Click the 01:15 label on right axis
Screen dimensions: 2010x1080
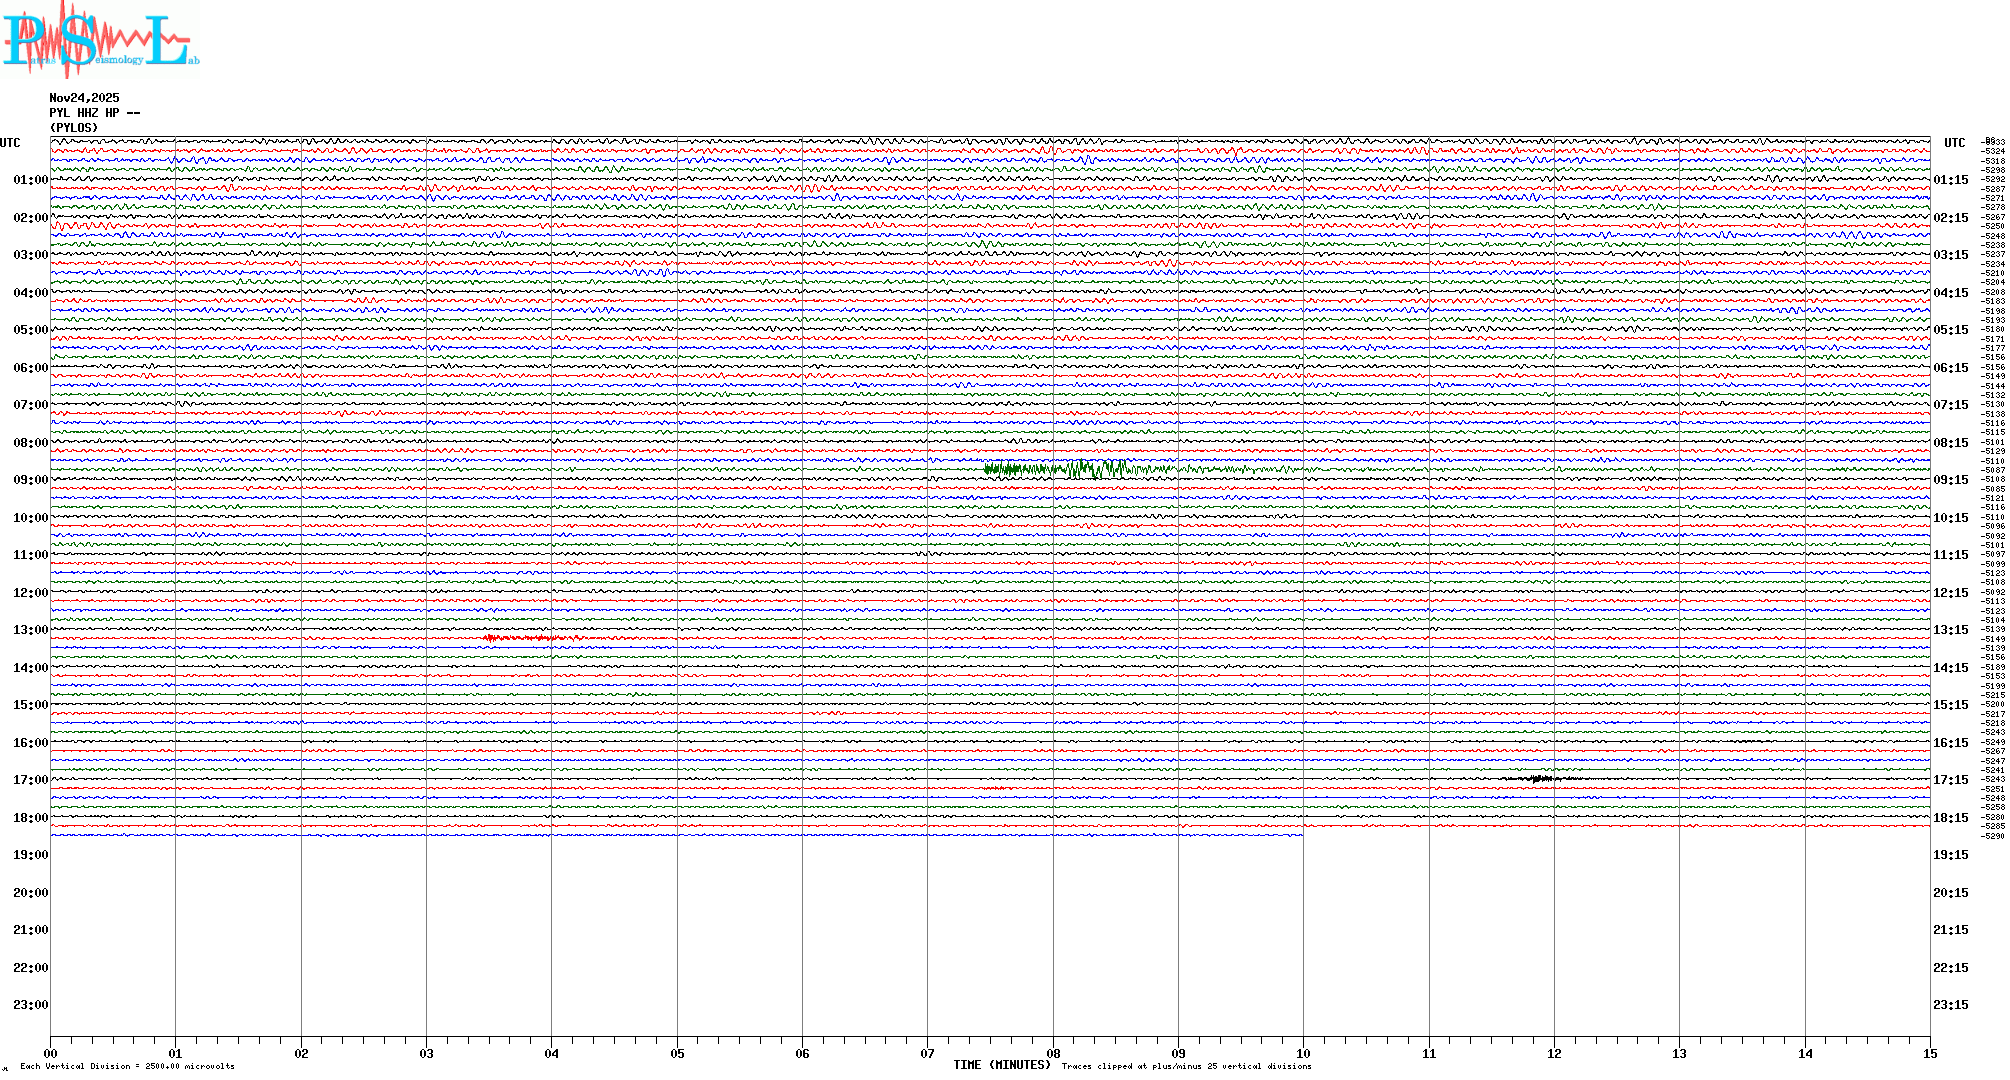1951,180
